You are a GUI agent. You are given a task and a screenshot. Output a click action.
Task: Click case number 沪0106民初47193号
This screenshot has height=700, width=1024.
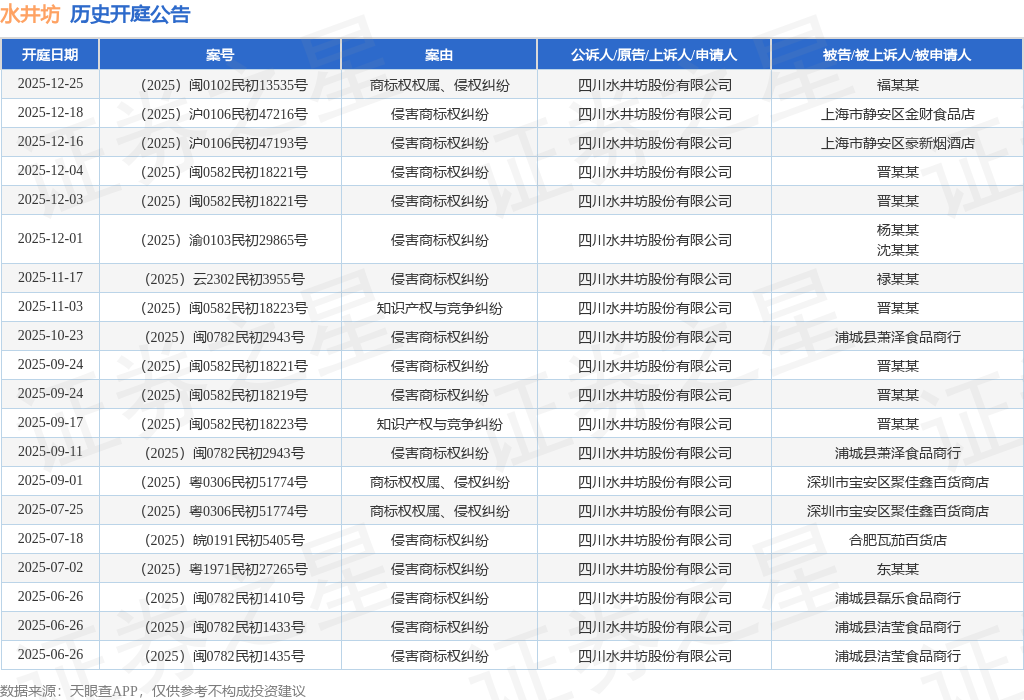pos(224,143)
